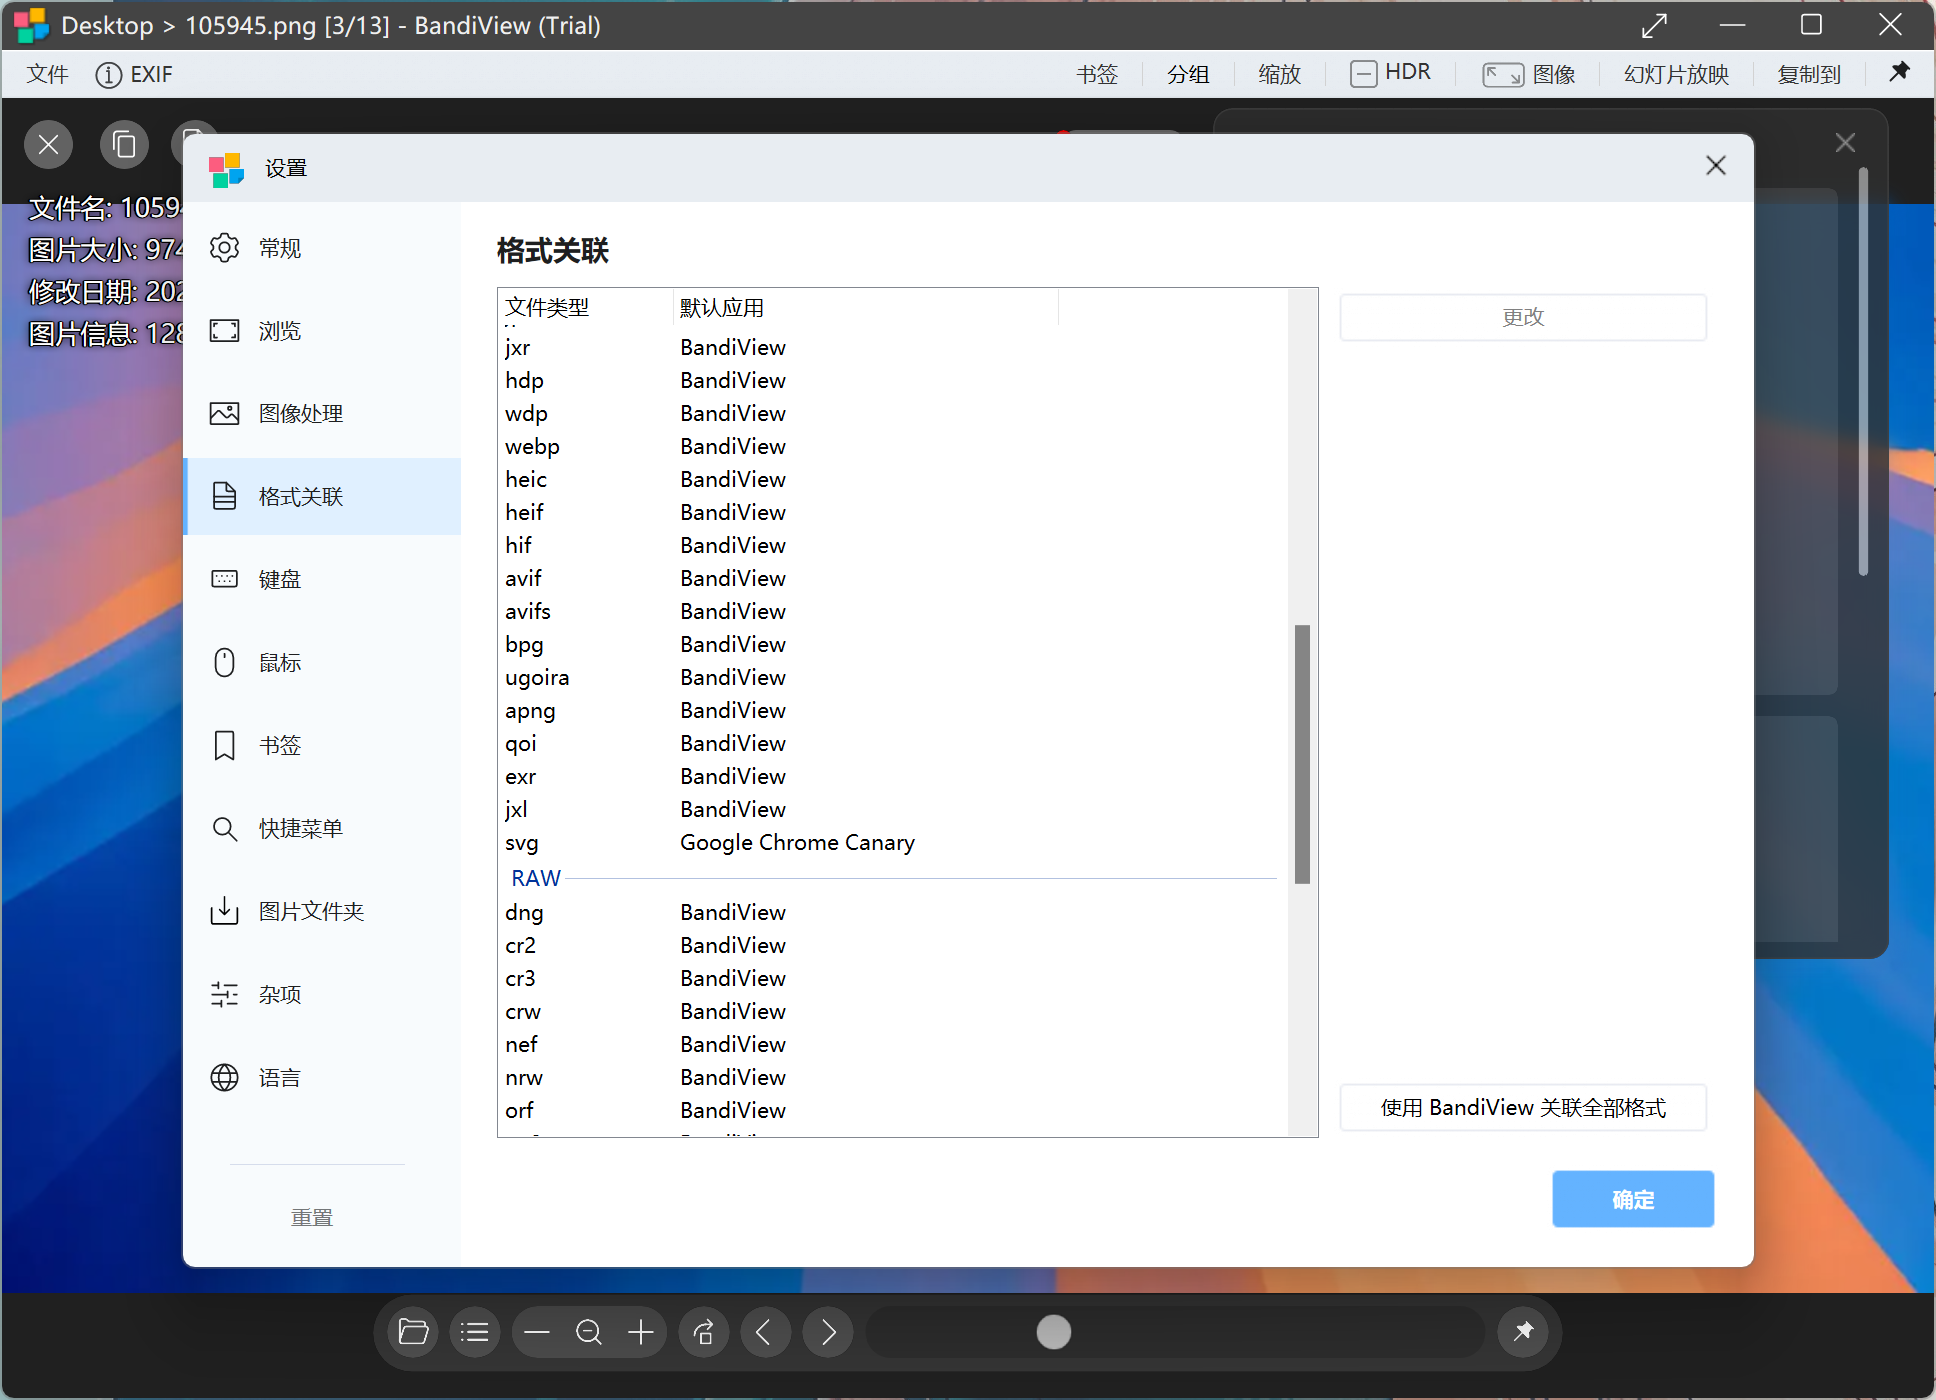Click the background panel vertical scrollbar

[x=1863, y=372]
